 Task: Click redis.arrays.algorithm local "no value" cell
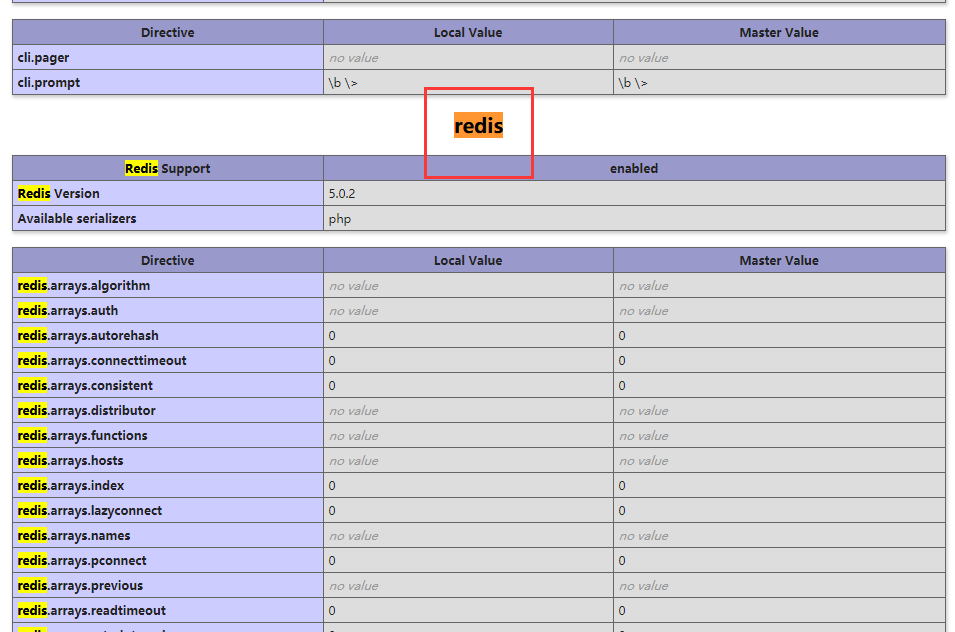click(x=468, y=286)
